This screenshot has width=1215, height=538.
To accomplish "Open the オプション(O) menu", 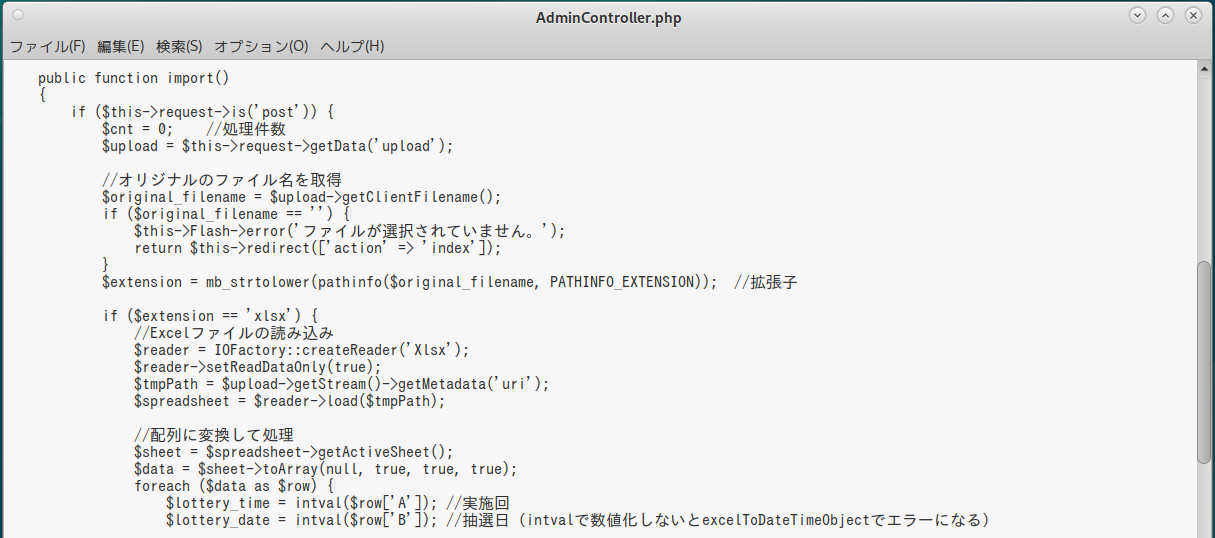I will pos(261,46).
